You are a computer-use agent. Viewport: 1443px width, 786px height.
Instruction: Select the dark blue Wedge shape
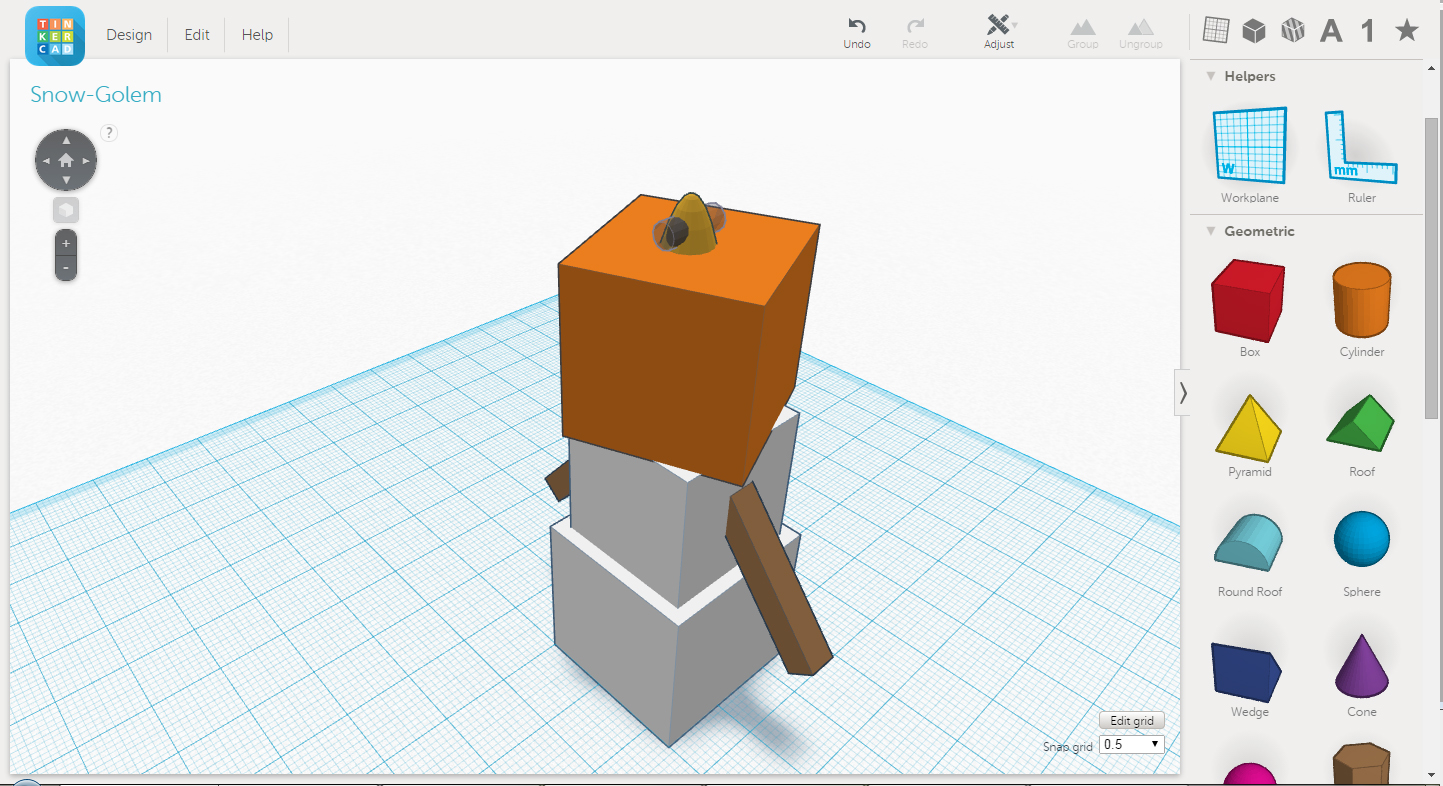coord(1249,678)
